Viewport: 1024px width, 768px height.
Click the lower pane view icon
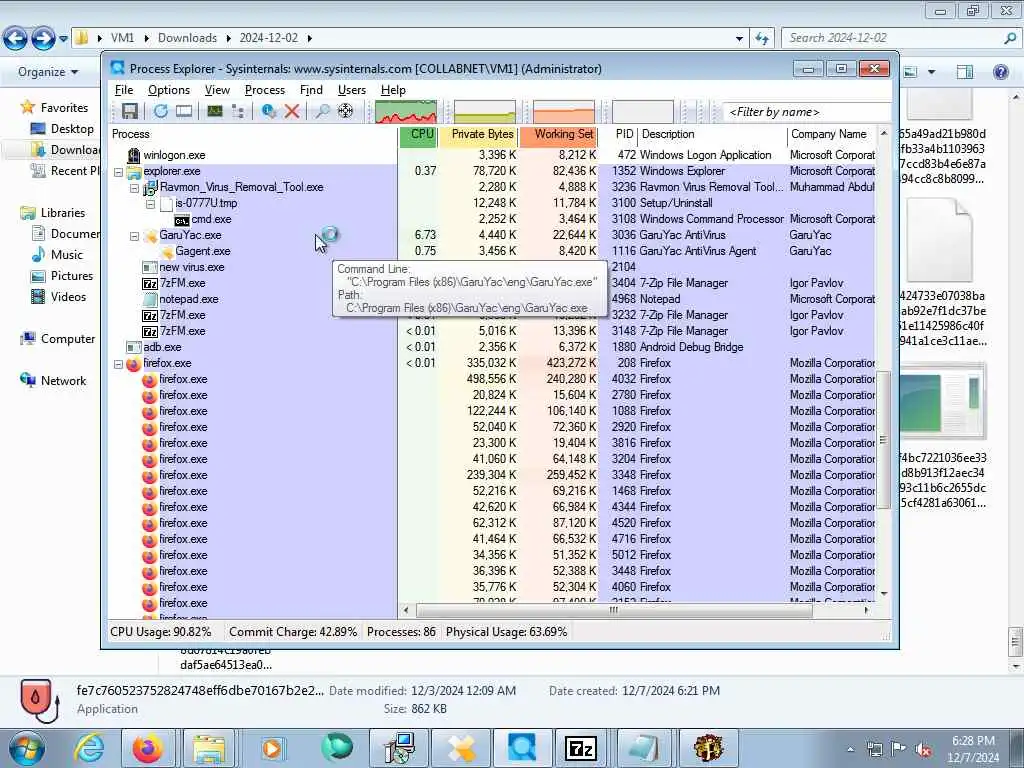coord(184,112)
